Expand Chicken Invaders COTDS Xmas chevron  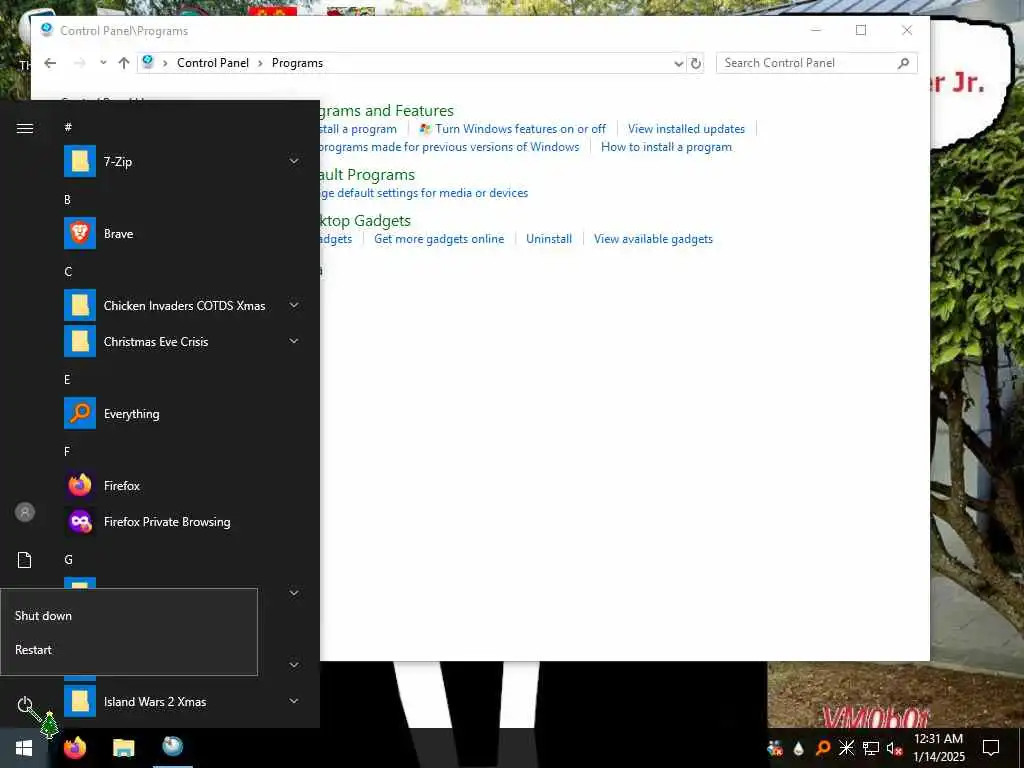click(294, 305)
